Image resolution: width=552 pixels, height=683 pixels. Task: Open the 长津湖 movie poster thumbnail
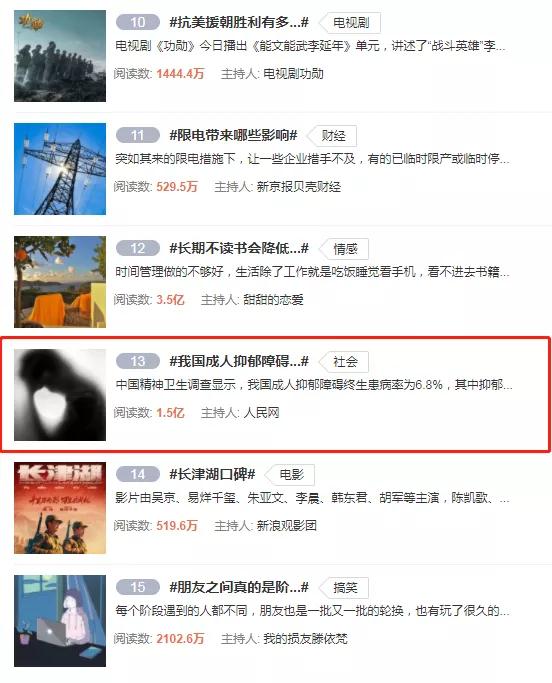click(x=60, y=508)
